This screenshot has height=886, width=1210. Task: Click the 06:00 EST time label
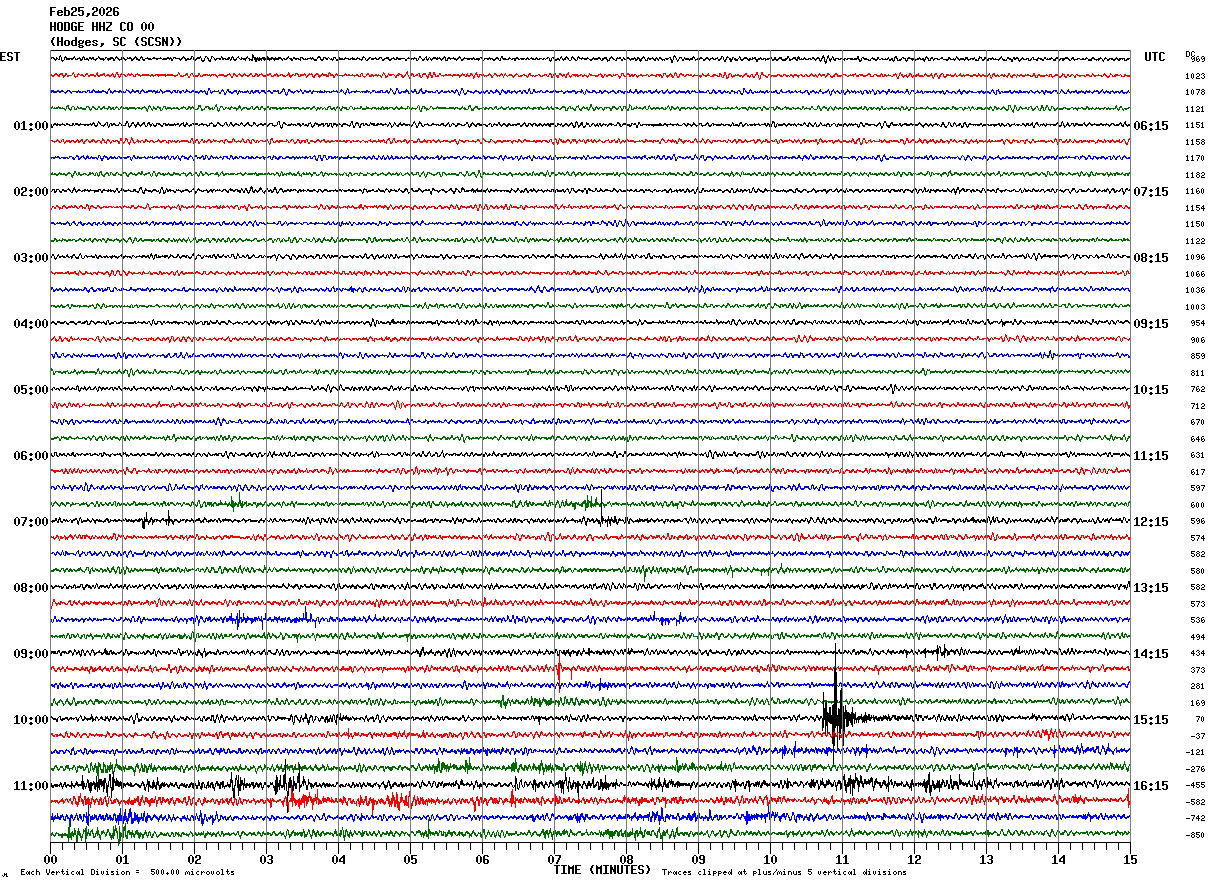(31, 456)
